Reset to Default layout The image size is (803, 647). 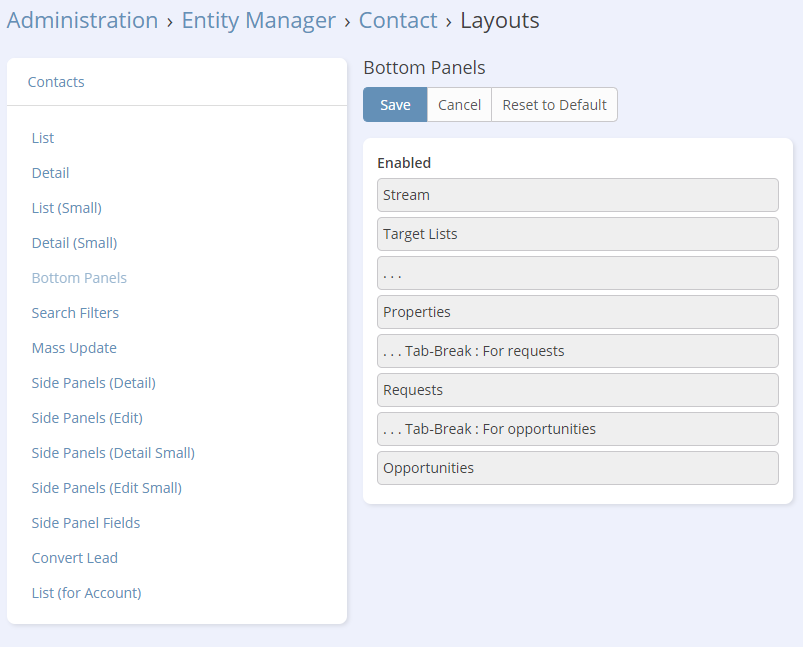pyautogui.click(x=554, y=105)
